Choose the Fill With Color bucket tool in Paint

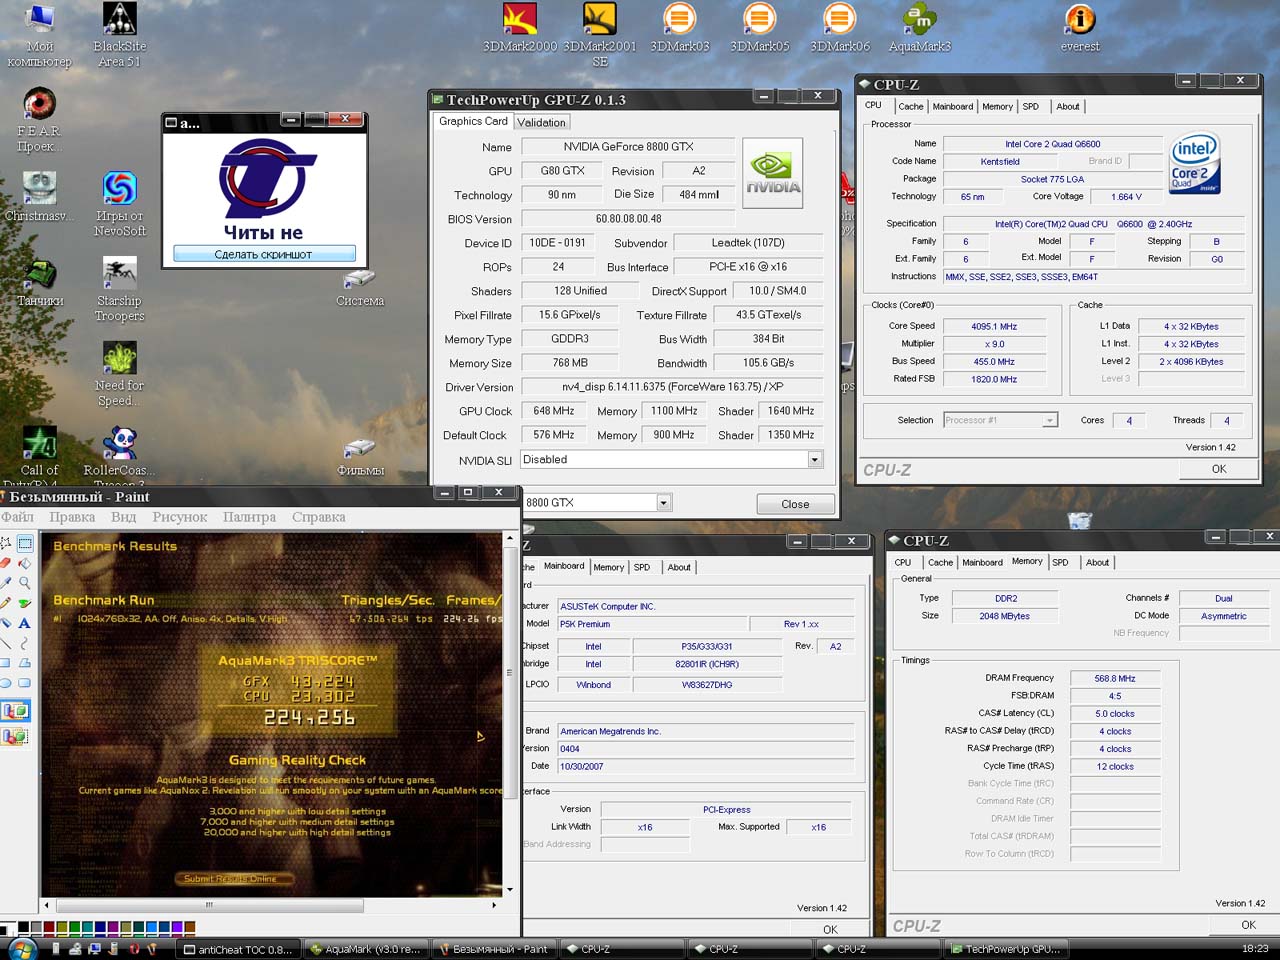click(25, 563)
